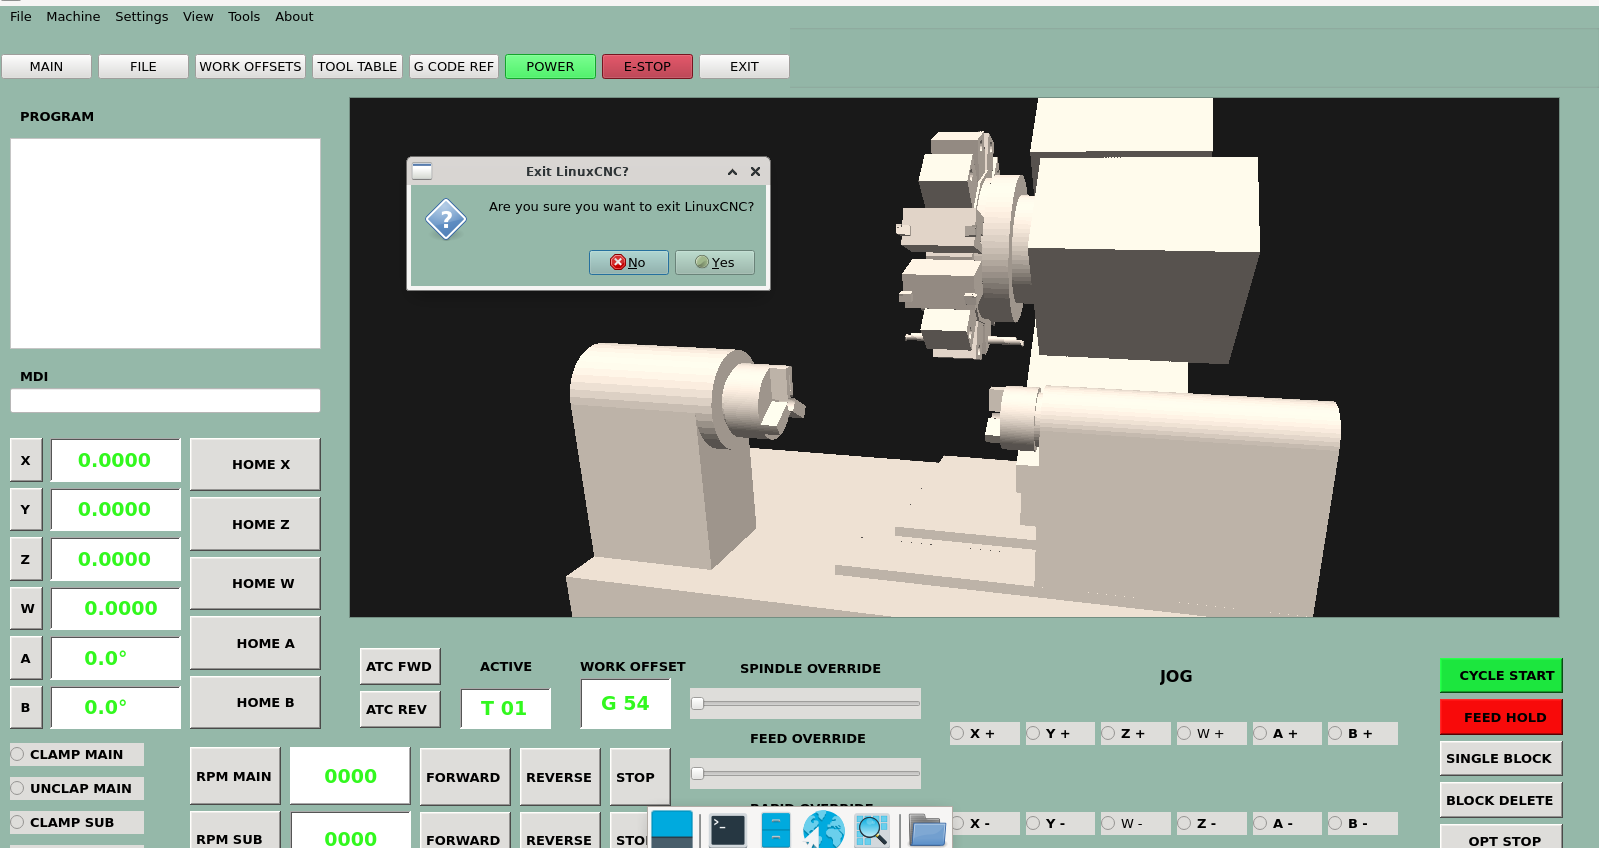Select the X + jog radio button
1599x848 pixels.
(958, 733)
